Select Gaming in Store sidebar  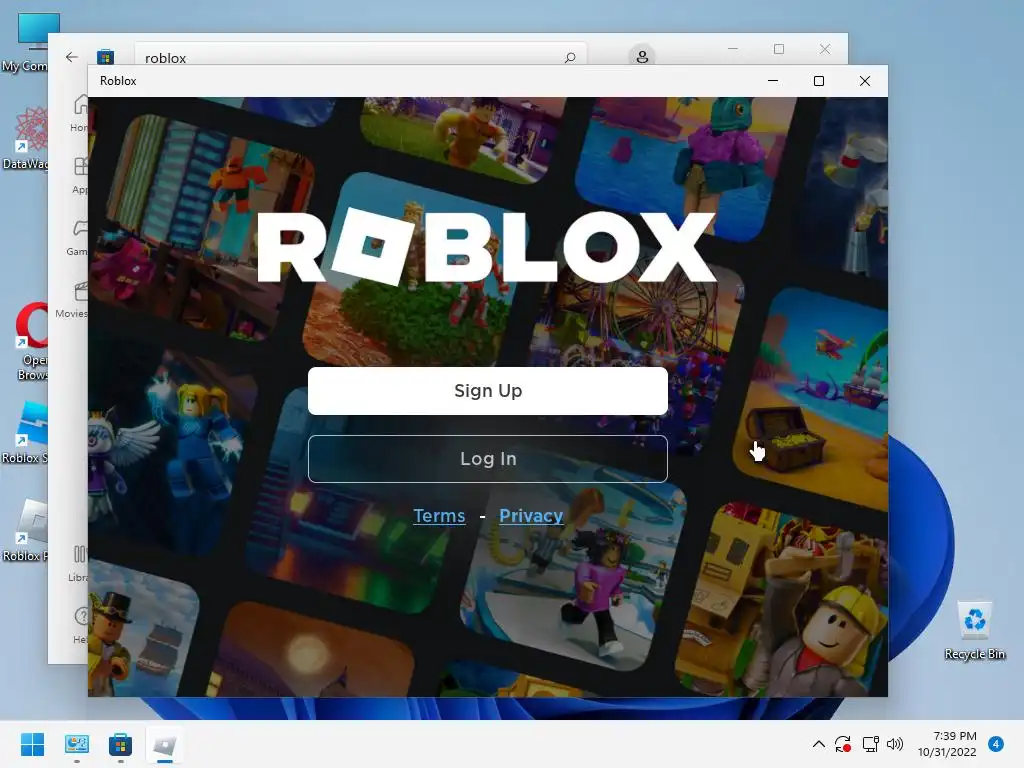click(78, 237)
